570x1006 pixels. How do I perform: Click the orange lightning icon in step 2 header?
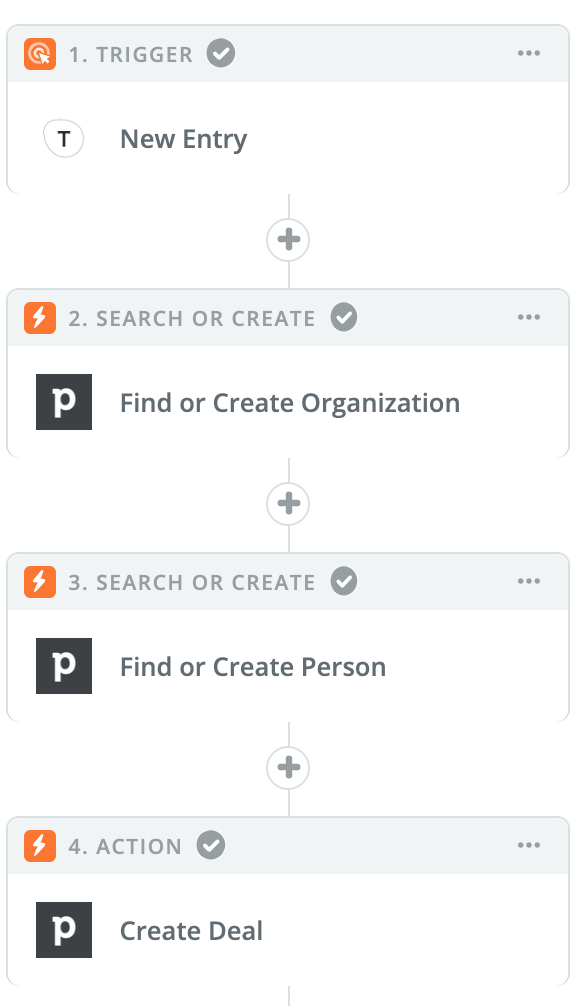click(40, 318)
